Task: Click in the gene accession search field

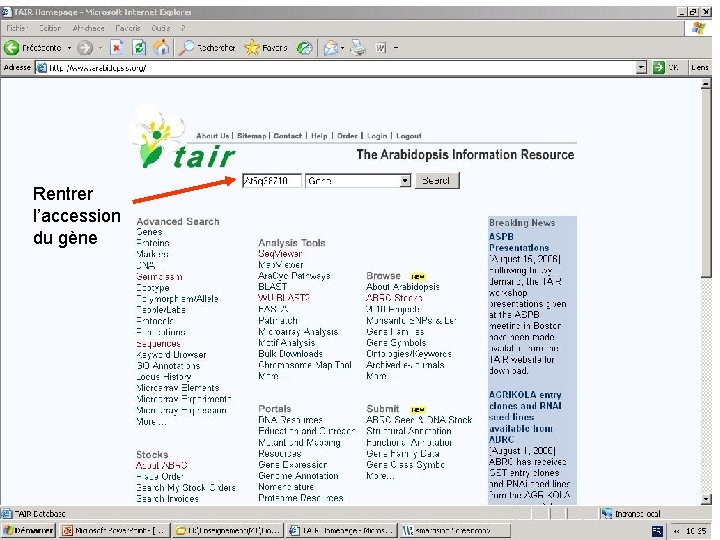Action: pos(272,180)
